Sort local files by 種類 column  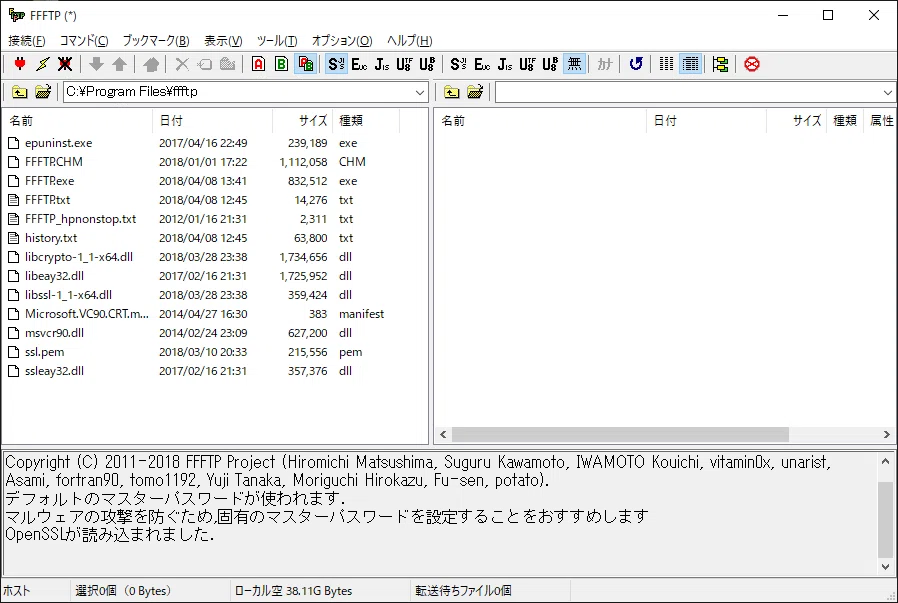(366, 121)
